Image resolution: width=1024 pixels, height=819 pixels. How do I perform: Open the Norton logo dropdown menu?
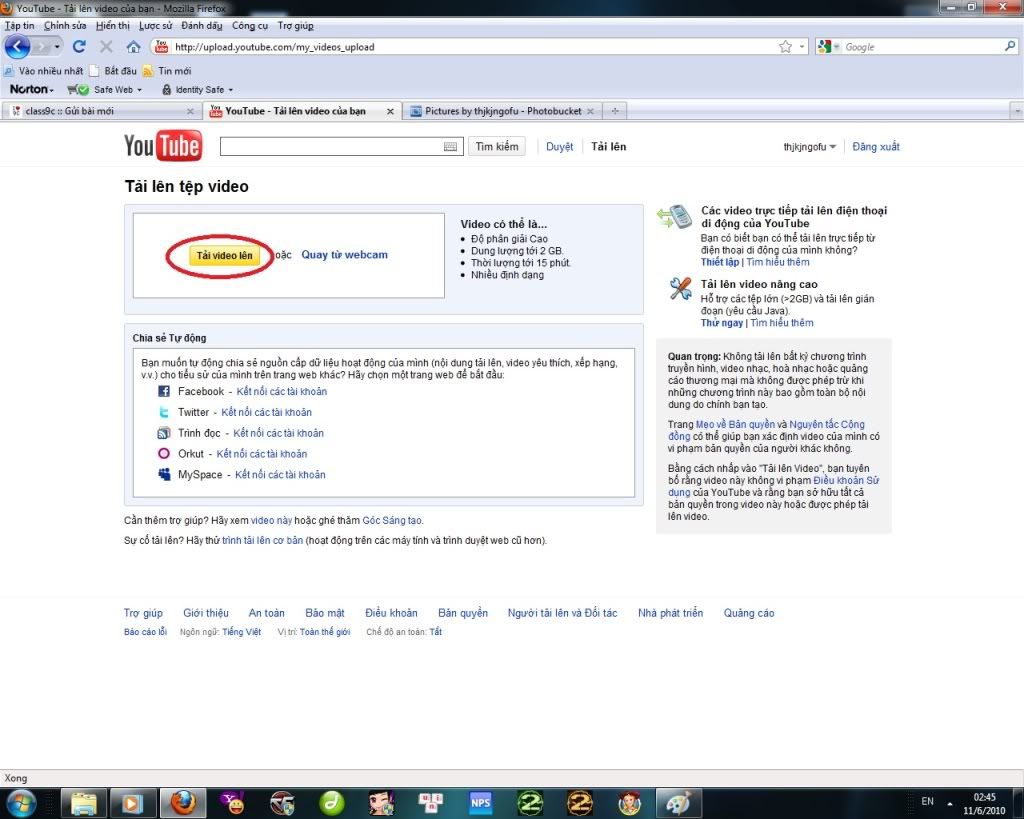pos(31,89)
